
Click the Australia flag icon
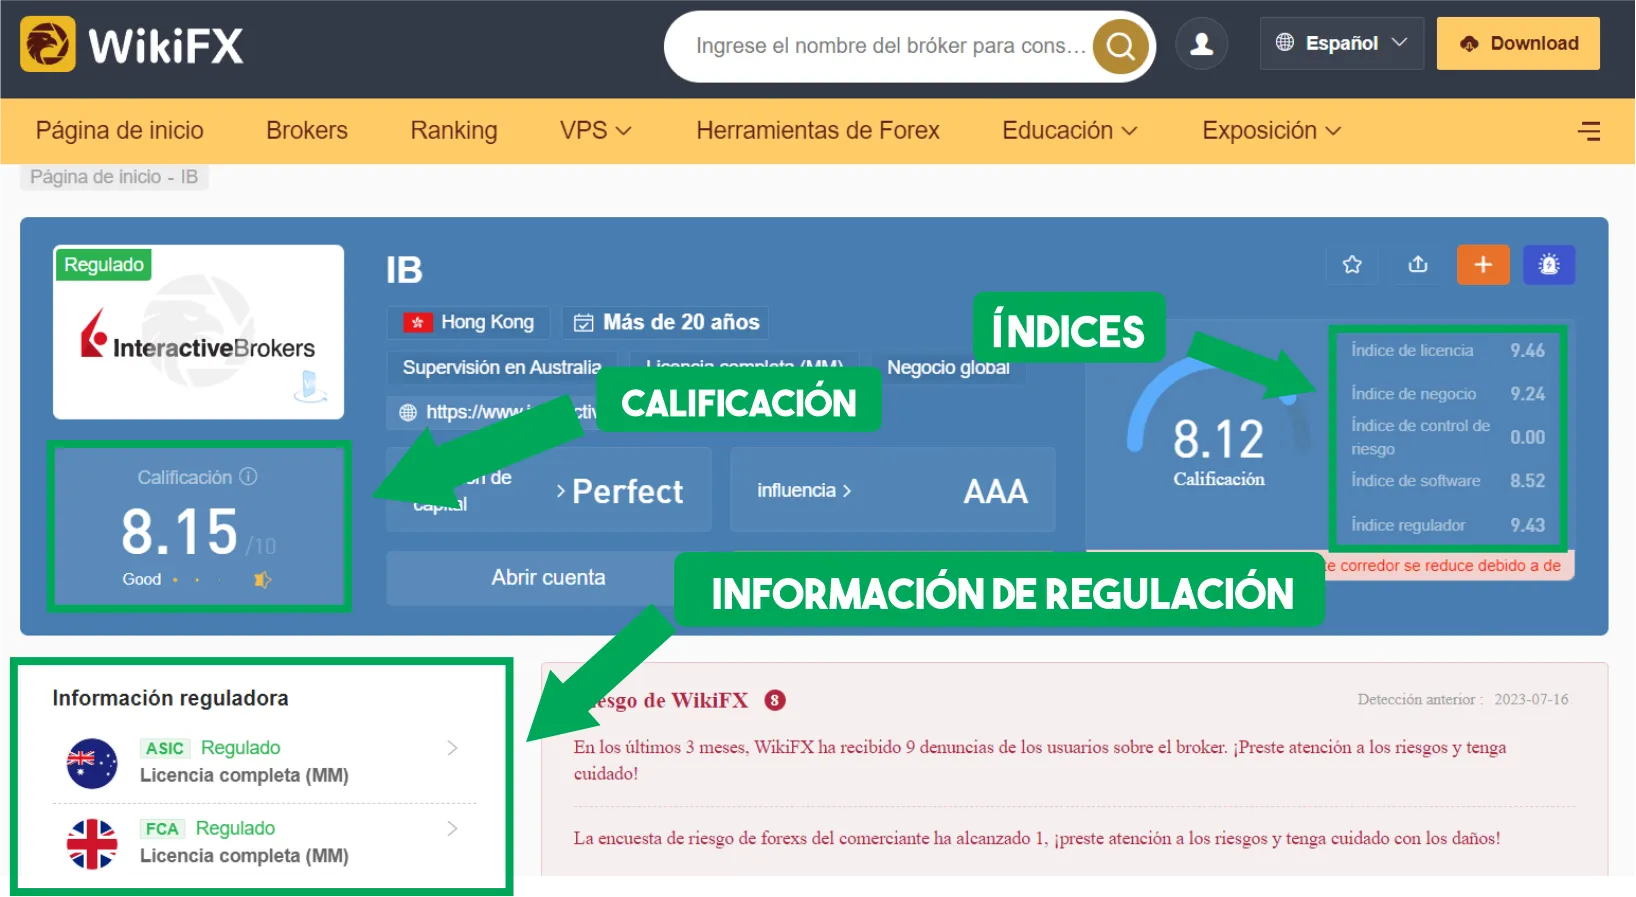92,763
